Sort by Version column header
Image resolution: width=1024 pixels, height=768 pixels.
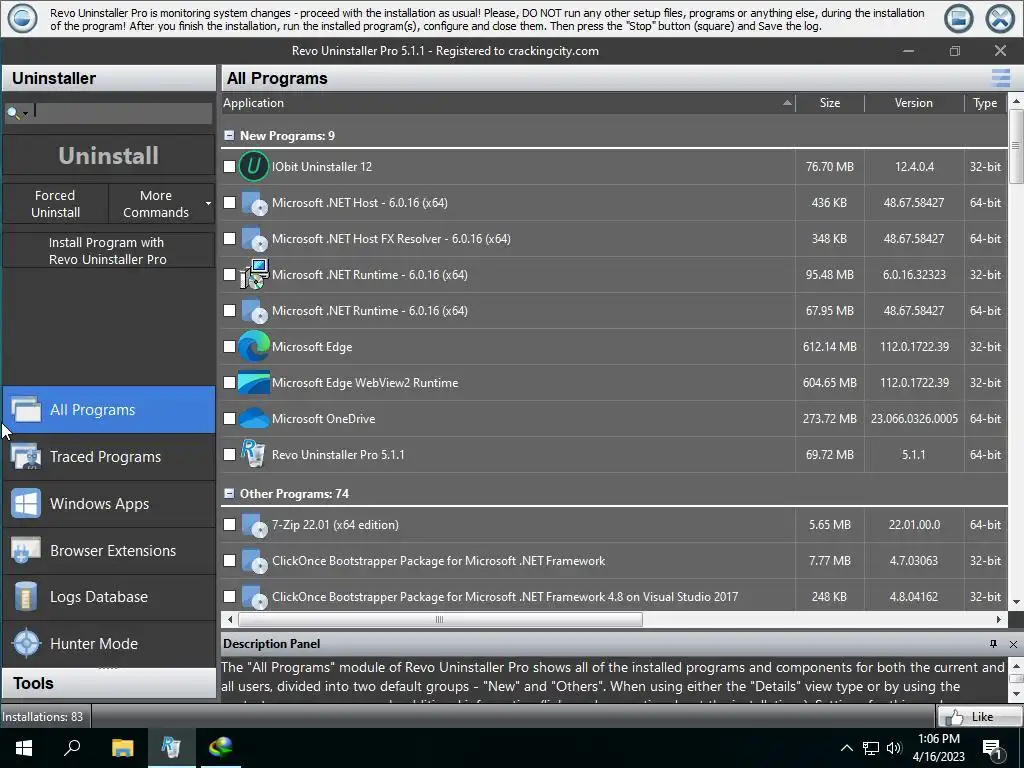(x=914, y=103)
